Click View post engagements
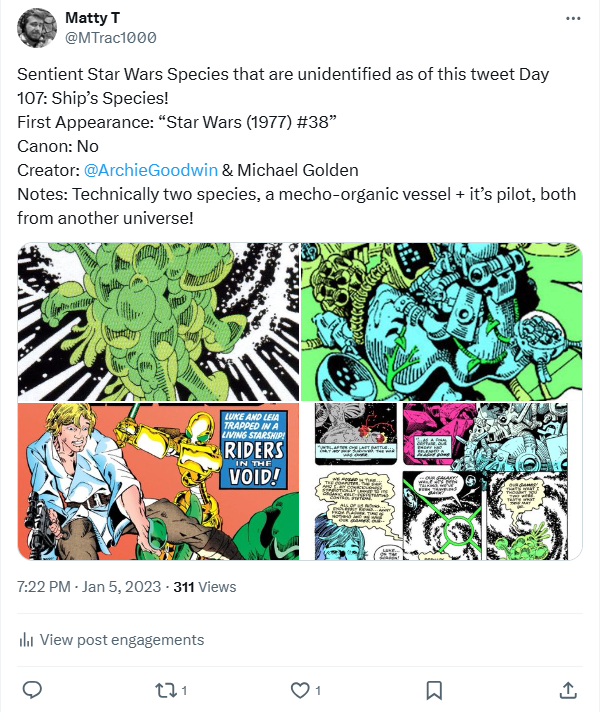Viewport: 602px width, 712px height. click(121, 640)
